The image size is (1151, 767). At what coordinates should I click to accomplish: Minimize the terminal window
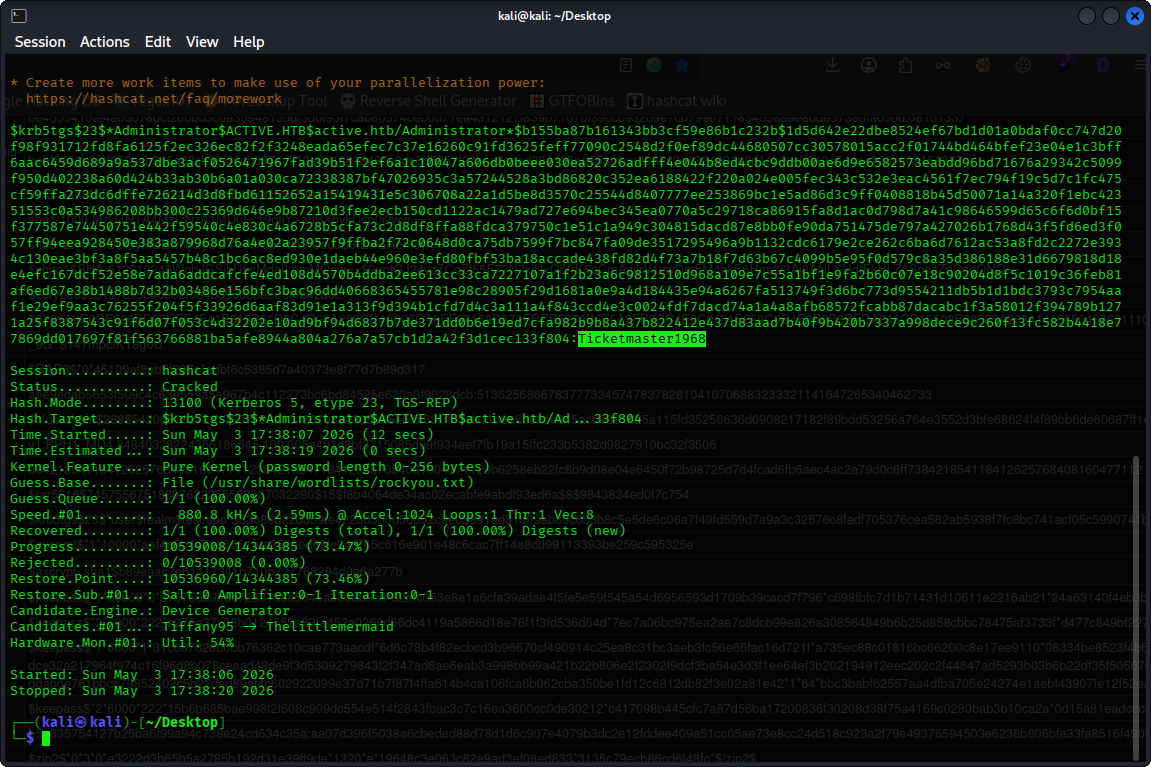pyautogui.click(x=1087, y=16)
